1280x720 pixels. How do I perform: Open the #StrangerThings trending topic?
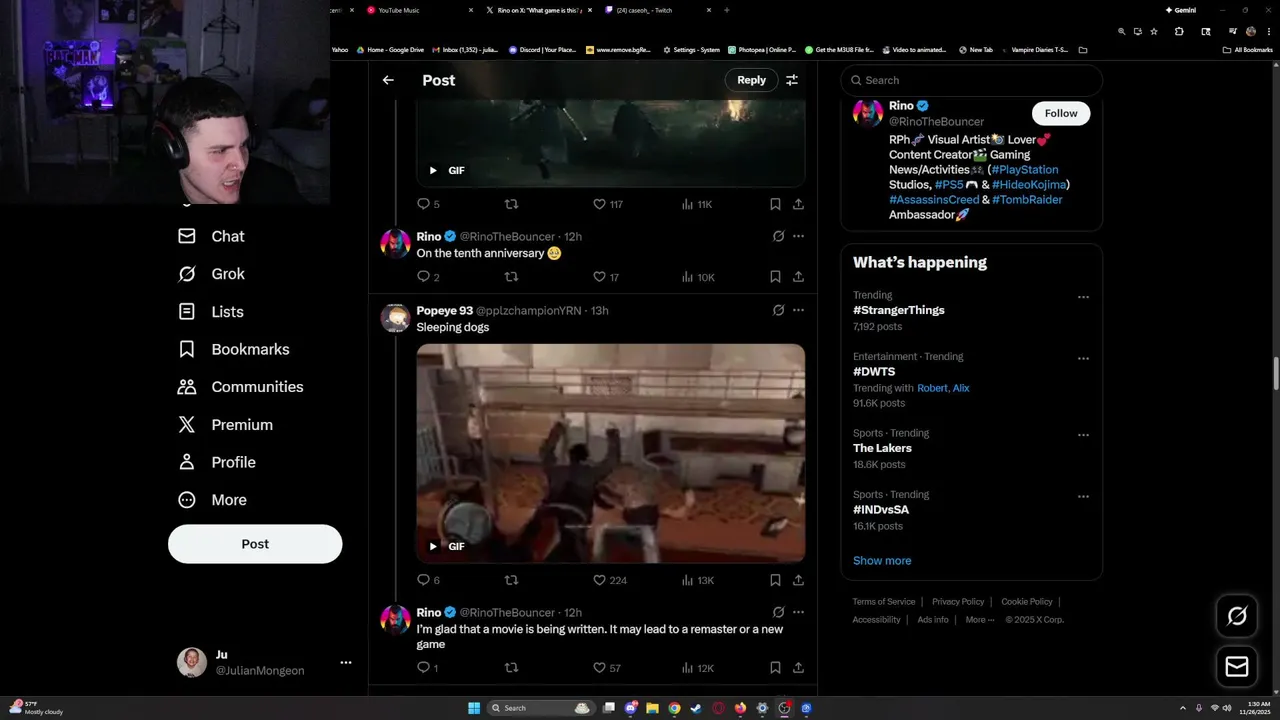click(x=898, y=310)
